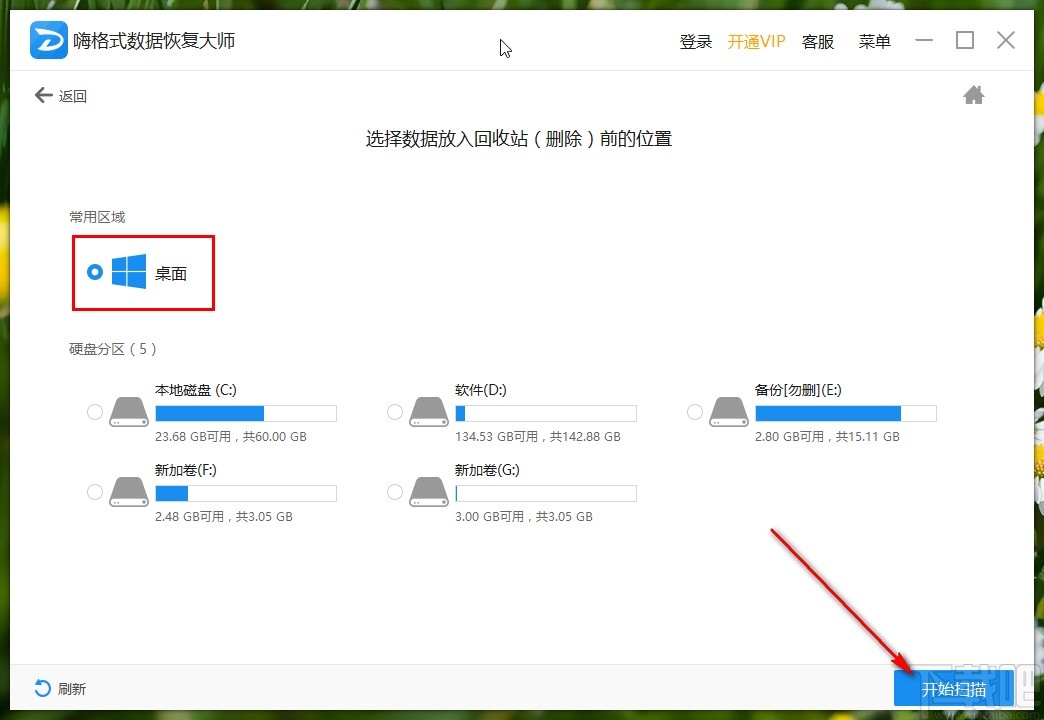Select the 新加卷(G:) radio button
Image resolution: width=1044 pixels, height=720 pixels.
[x=394, y=491]
